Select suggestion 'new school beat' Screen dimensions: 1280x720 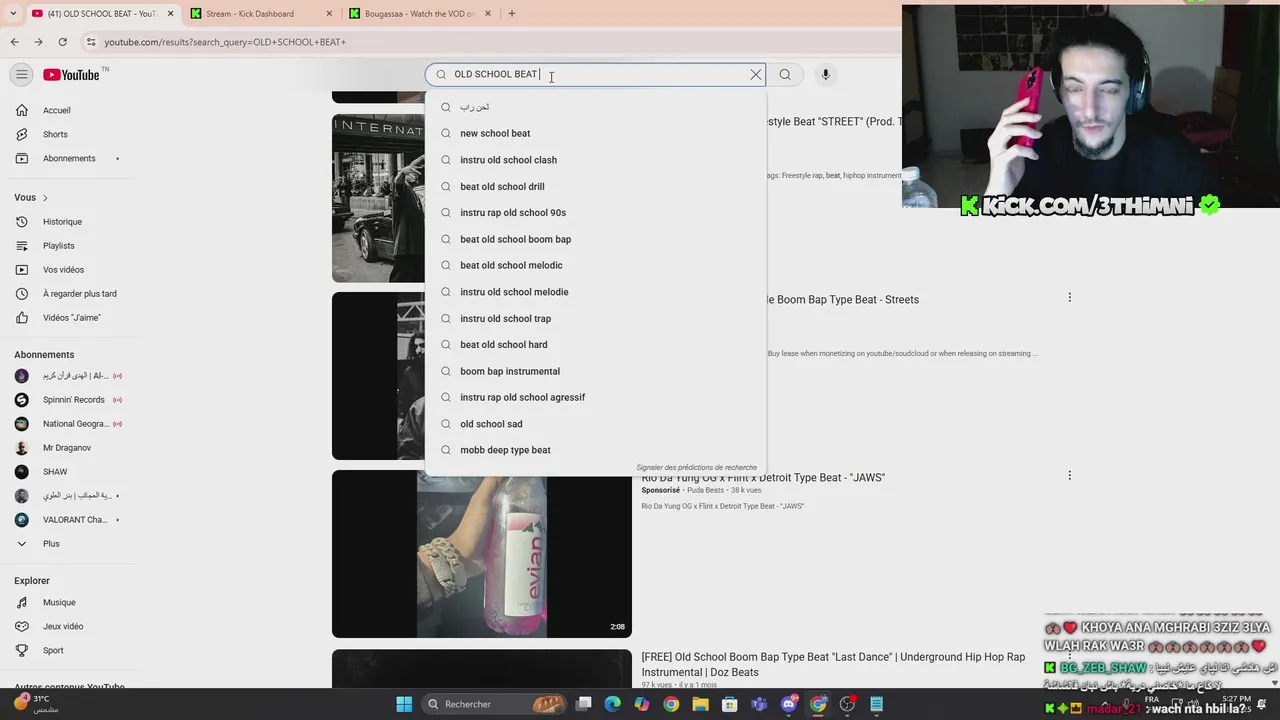pyautogui.click(x=595, y=133)
